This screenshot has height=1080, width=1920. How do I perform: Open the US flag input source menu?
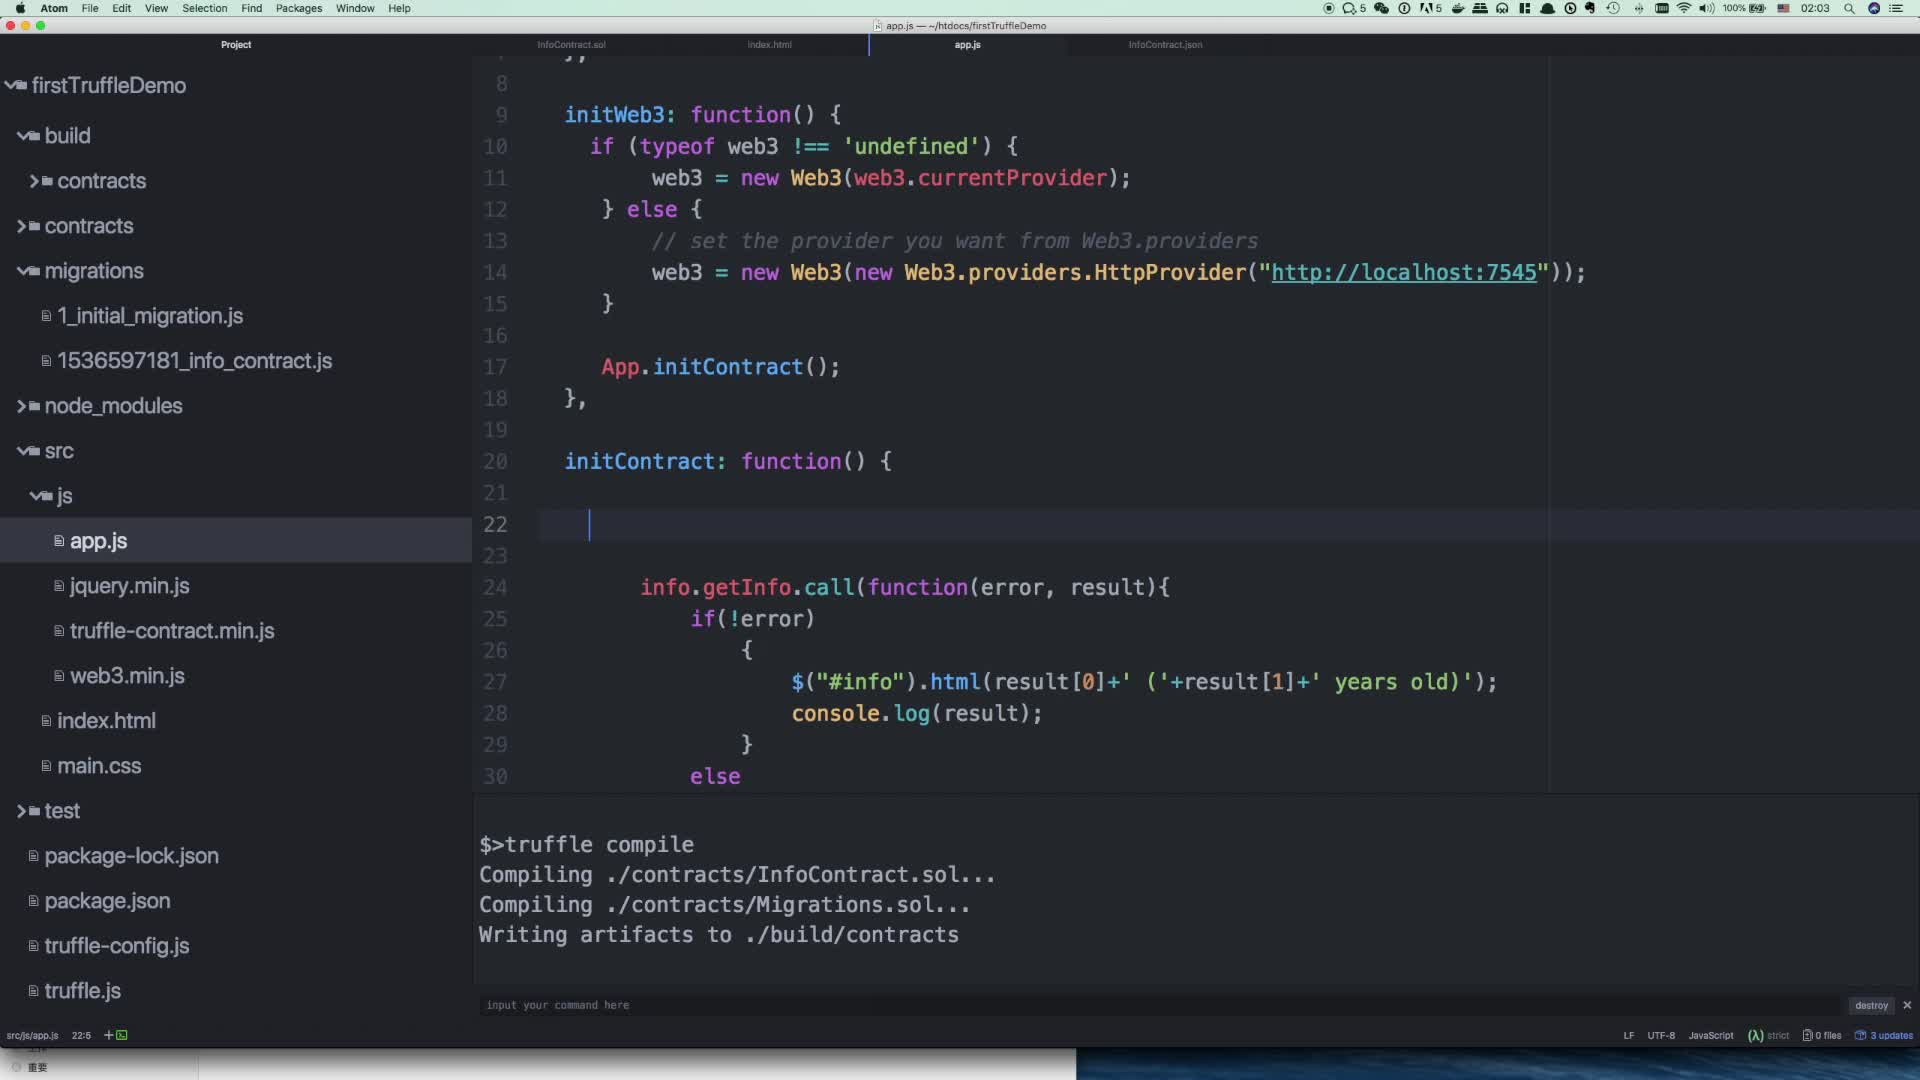tap(1783, 8)
